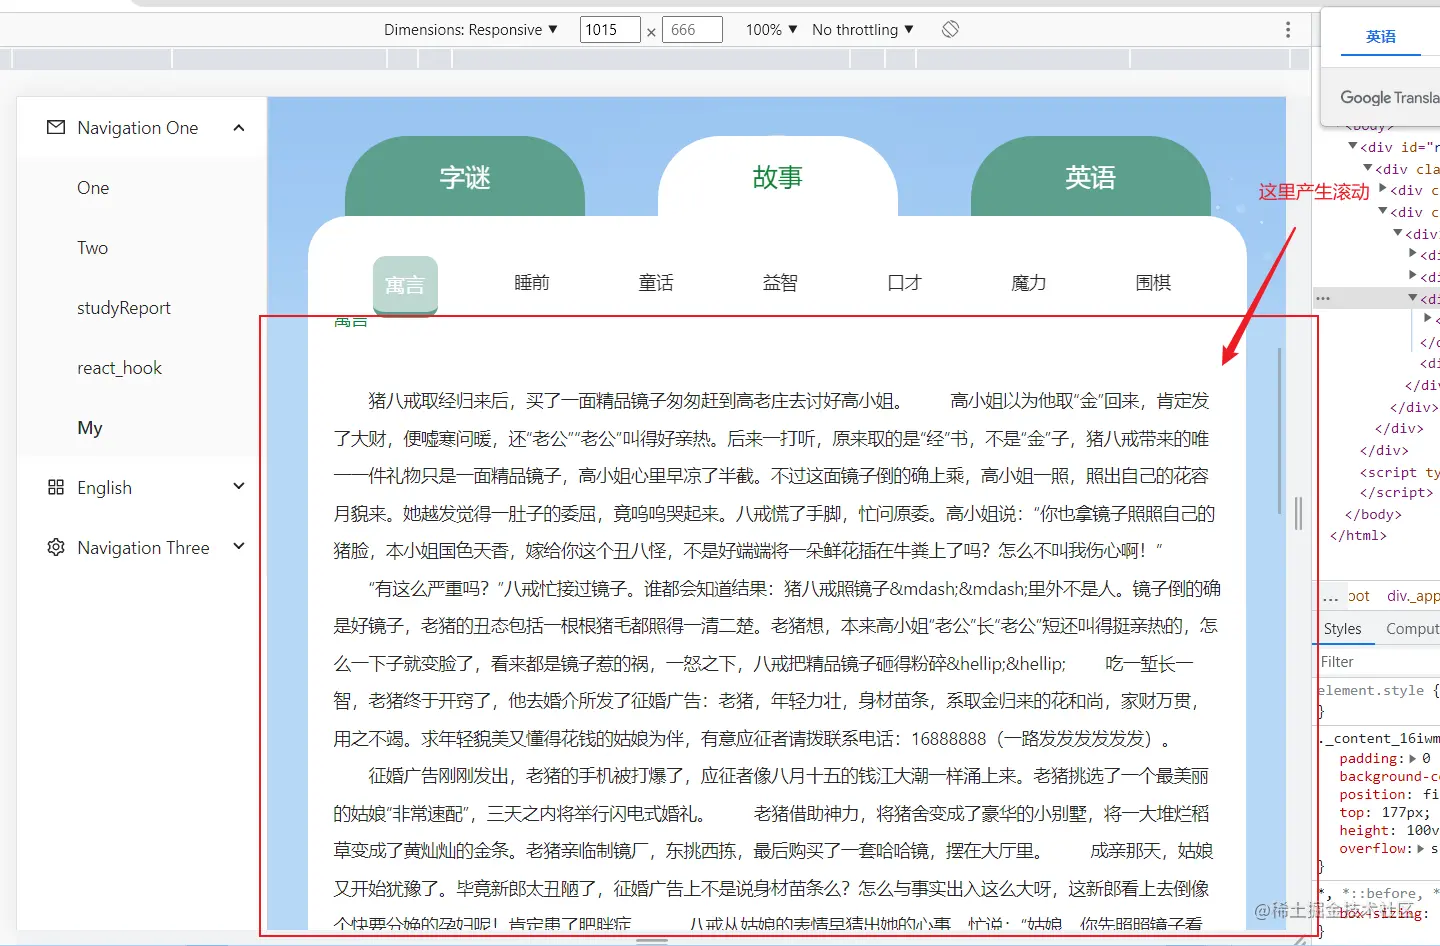Click the English grid icon

56,487
